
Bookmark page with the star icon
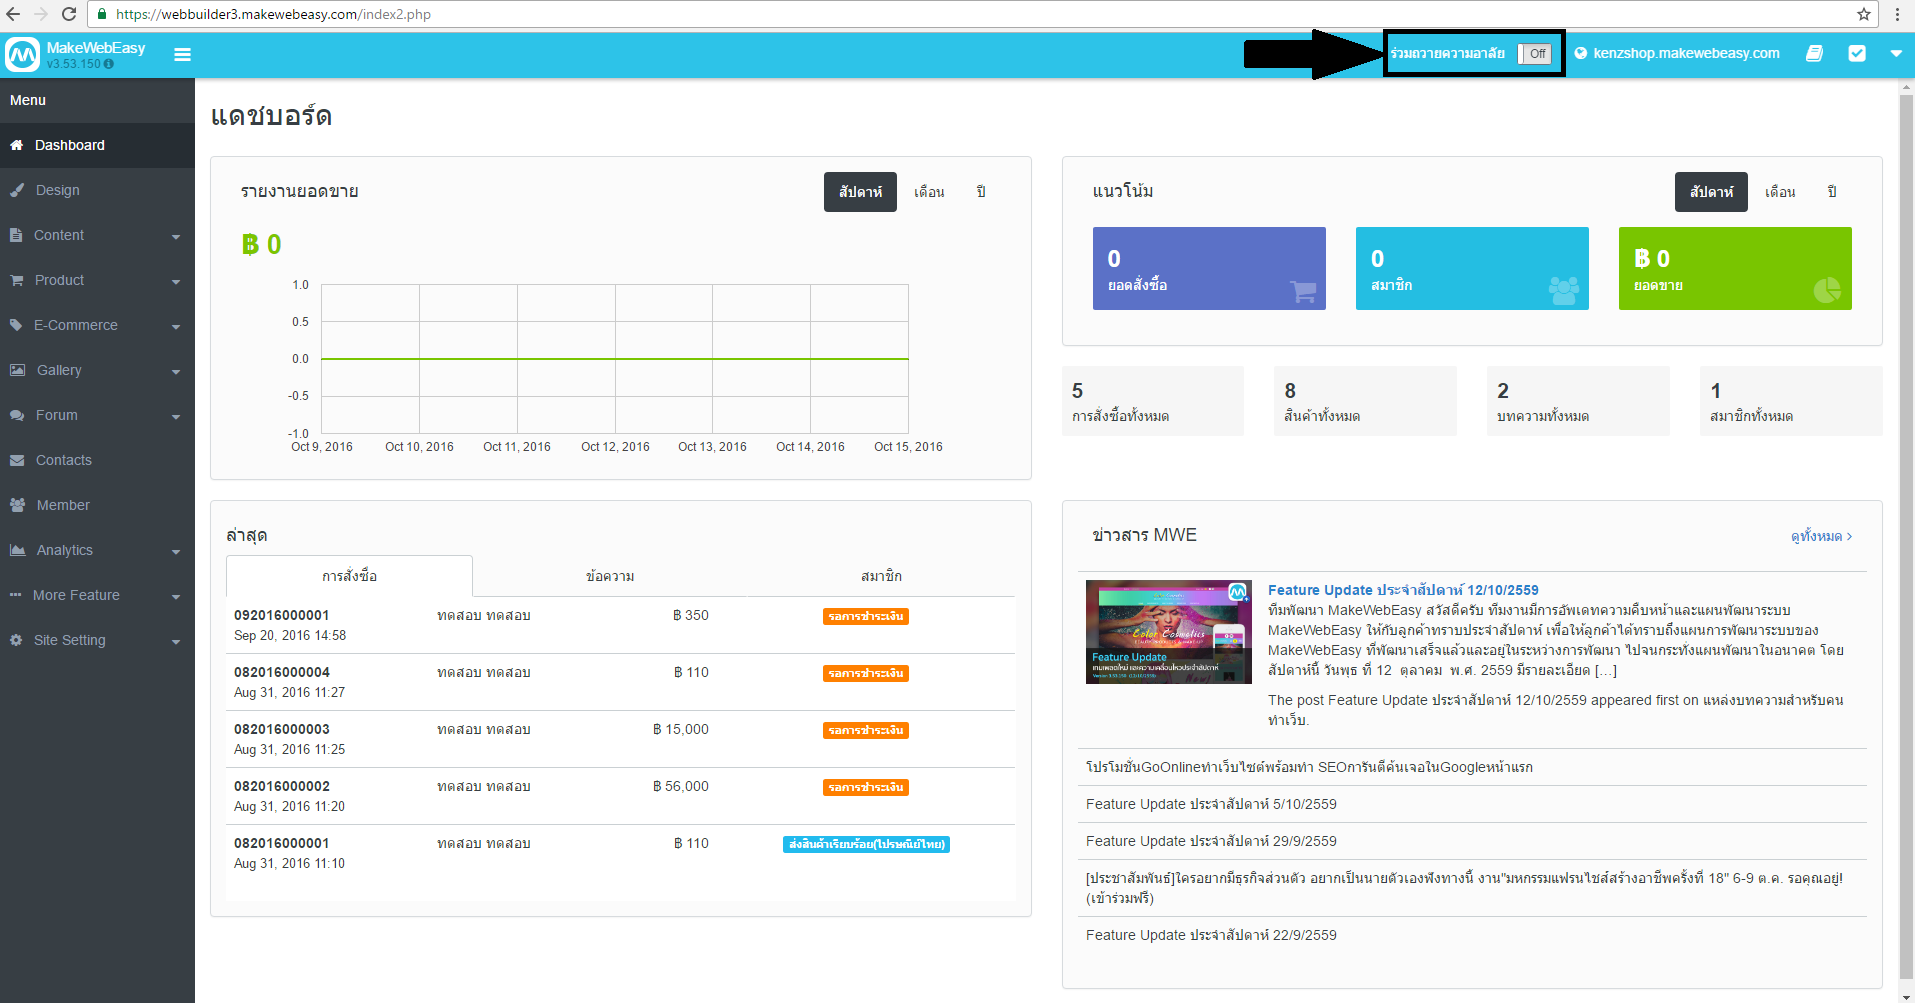(1864, 14)
